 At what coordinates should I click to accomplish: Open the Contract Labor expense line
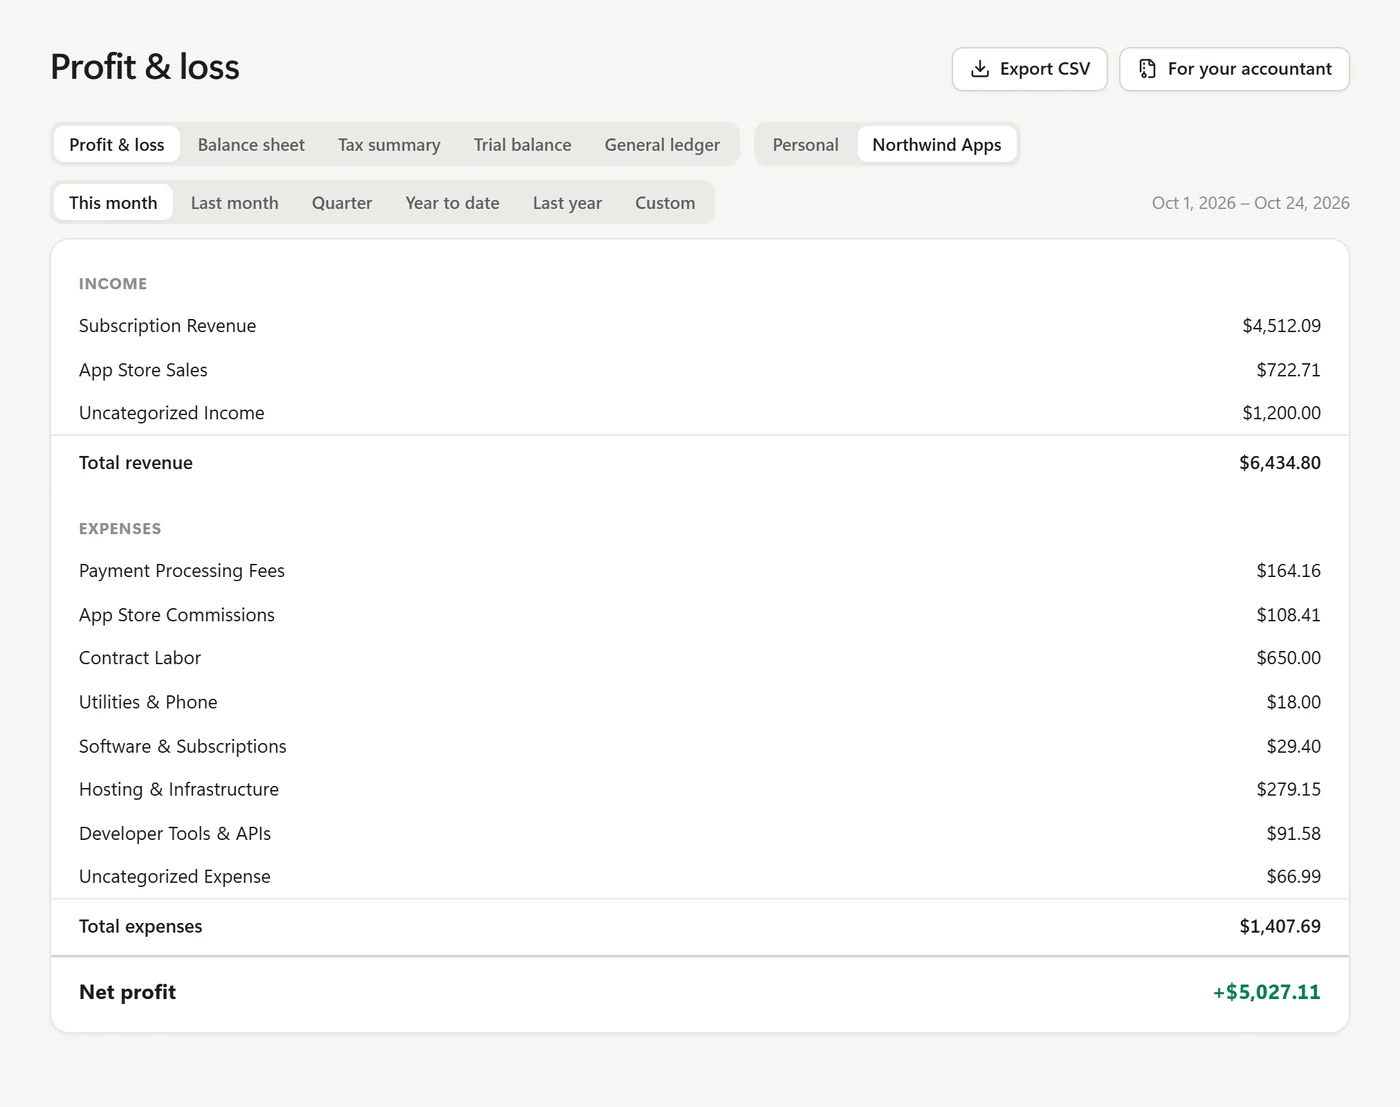[700, 658]
